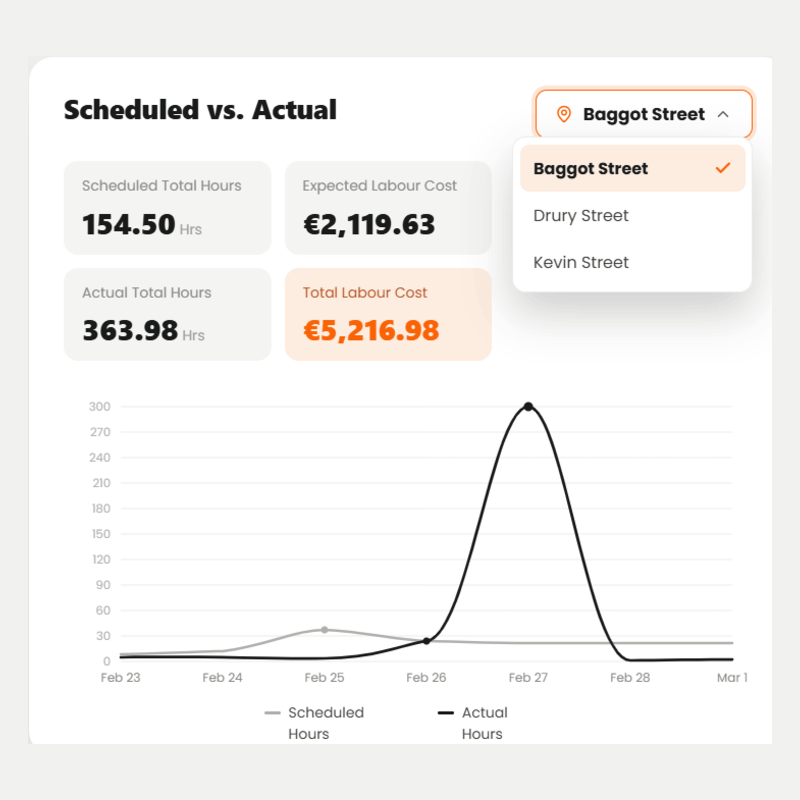Click the Actual Hours point on Feb 26

[x=427, y=641]
